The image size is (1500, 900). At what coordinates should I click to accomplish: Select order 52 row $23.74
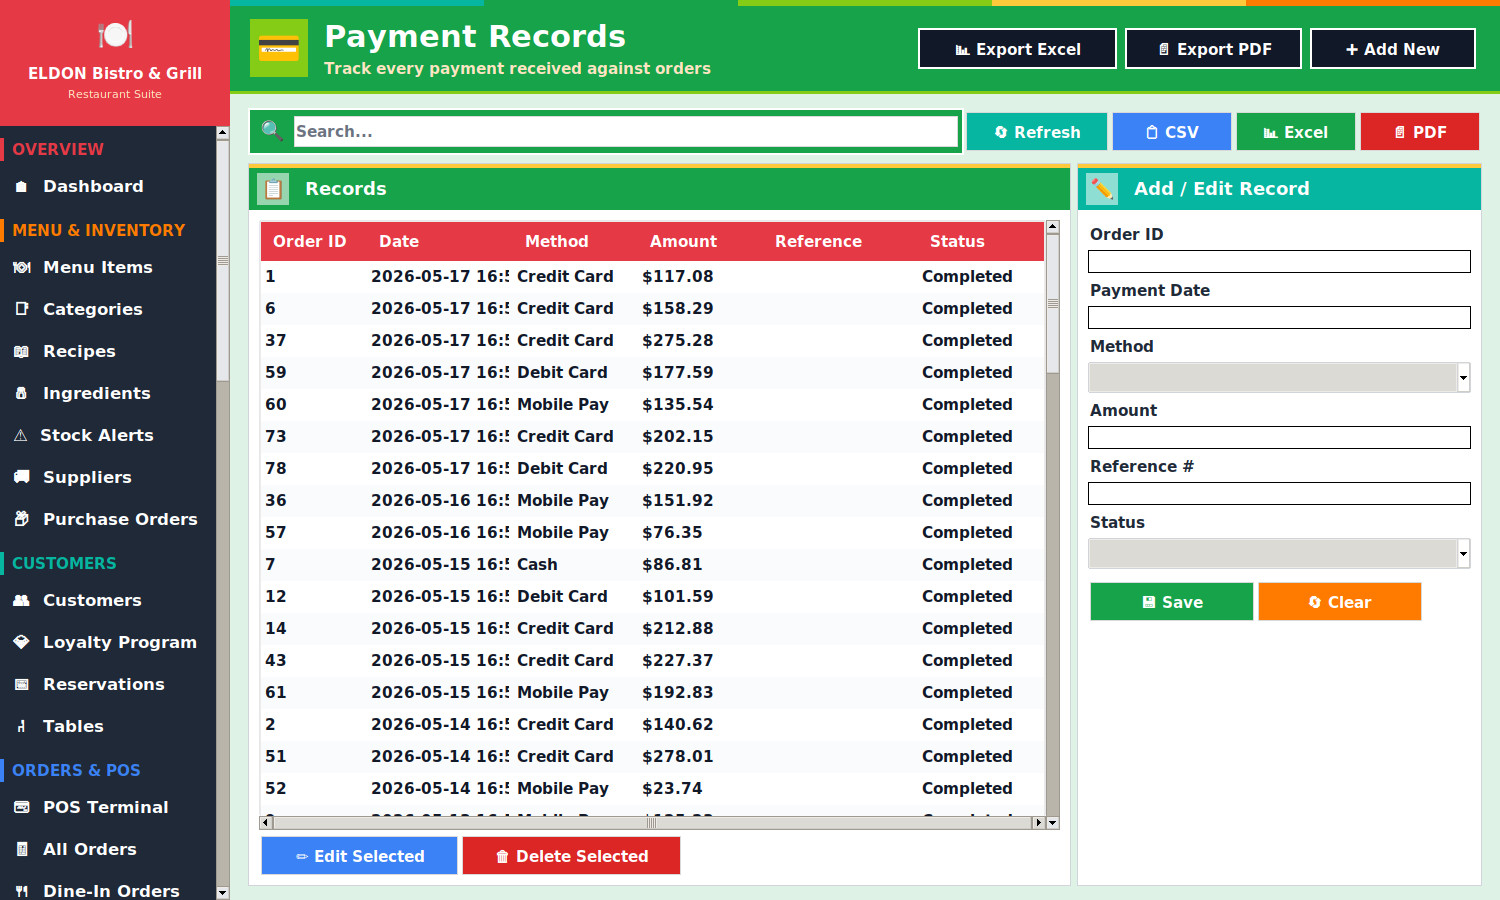coord(652,788)
